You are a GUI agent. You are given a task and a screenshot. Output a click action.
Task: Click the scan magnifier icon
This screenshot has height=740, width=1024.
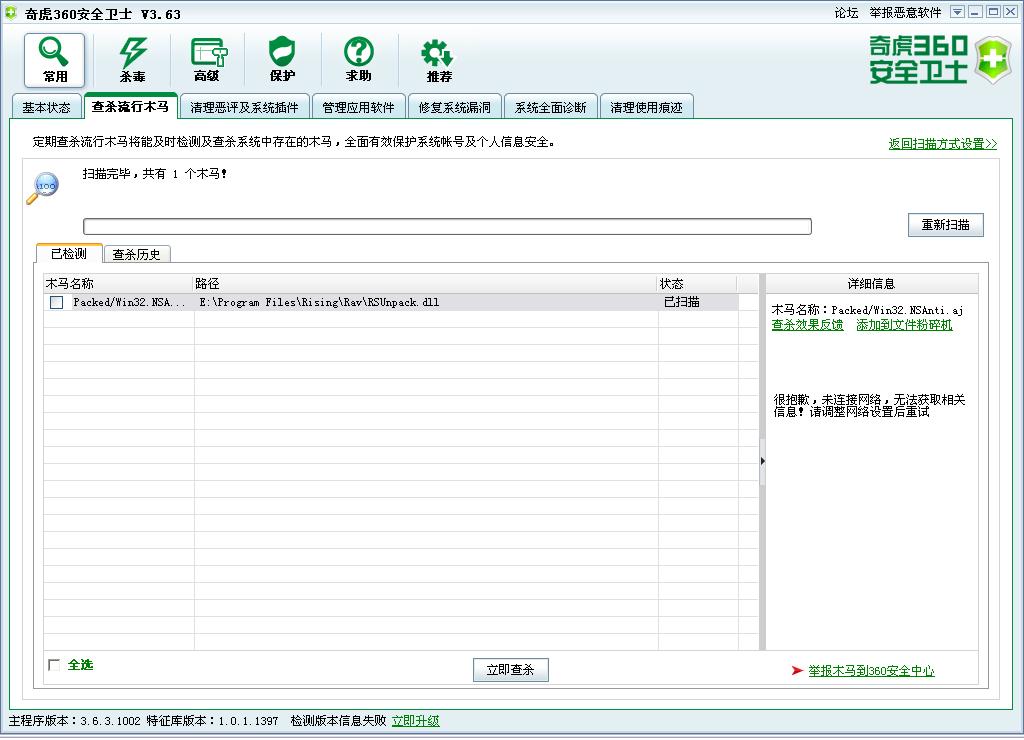pos(43,188)
